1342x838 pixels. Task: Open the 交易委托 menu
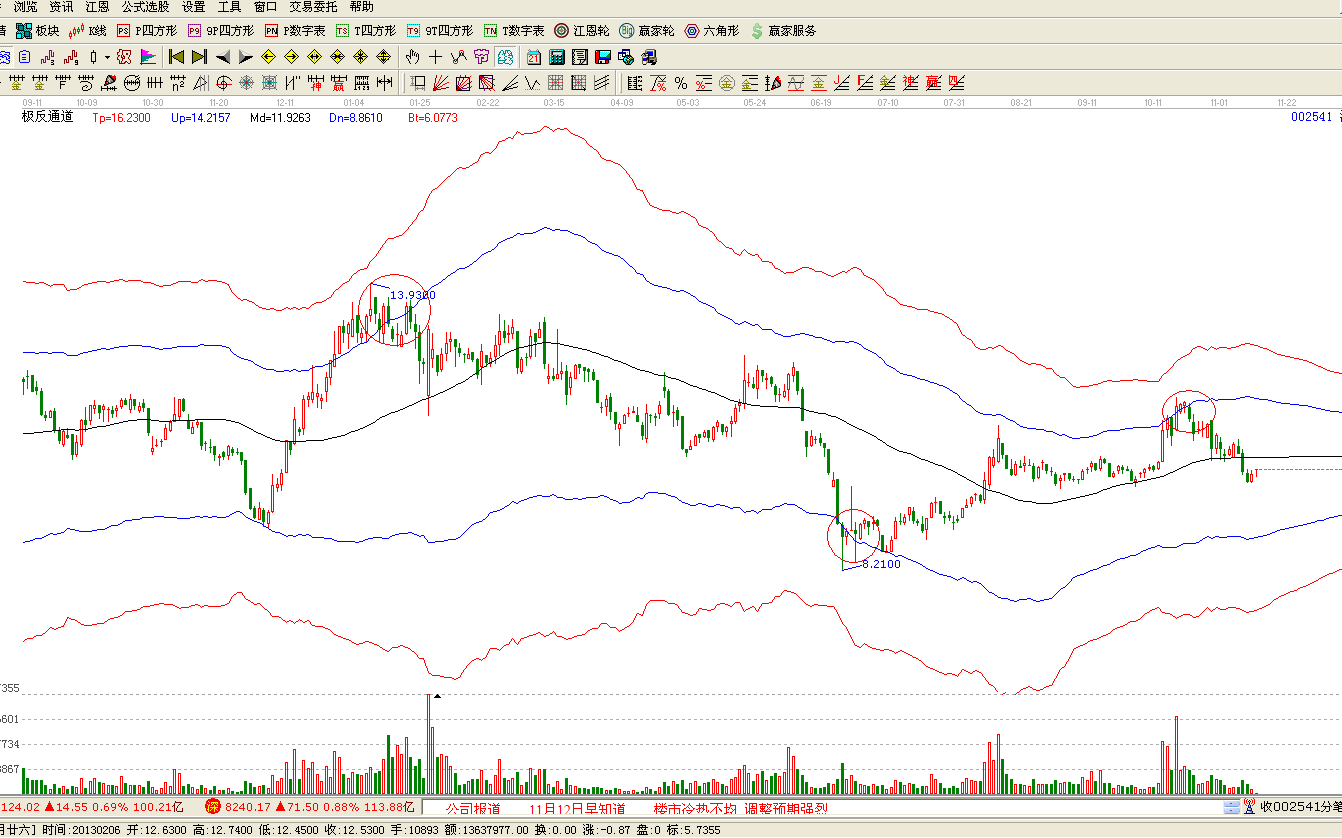click(x=313, y=7)
